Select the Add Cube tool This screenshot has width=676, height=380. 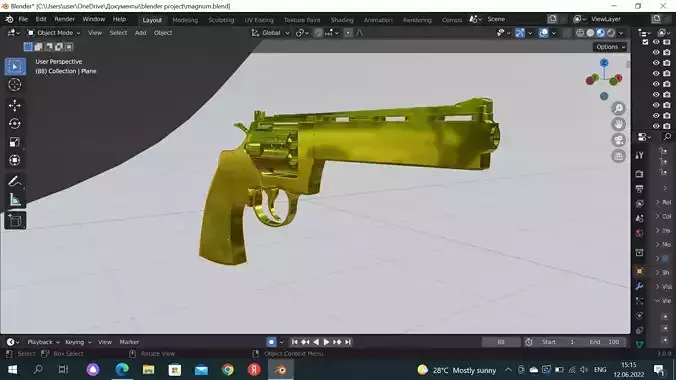(15, 220)
